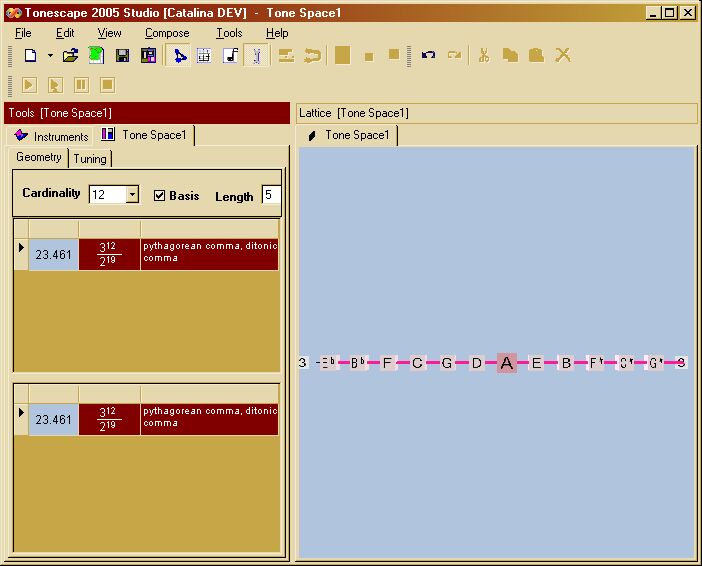Select the Tone Space1 tab in Tools panel

click(145, 135)
